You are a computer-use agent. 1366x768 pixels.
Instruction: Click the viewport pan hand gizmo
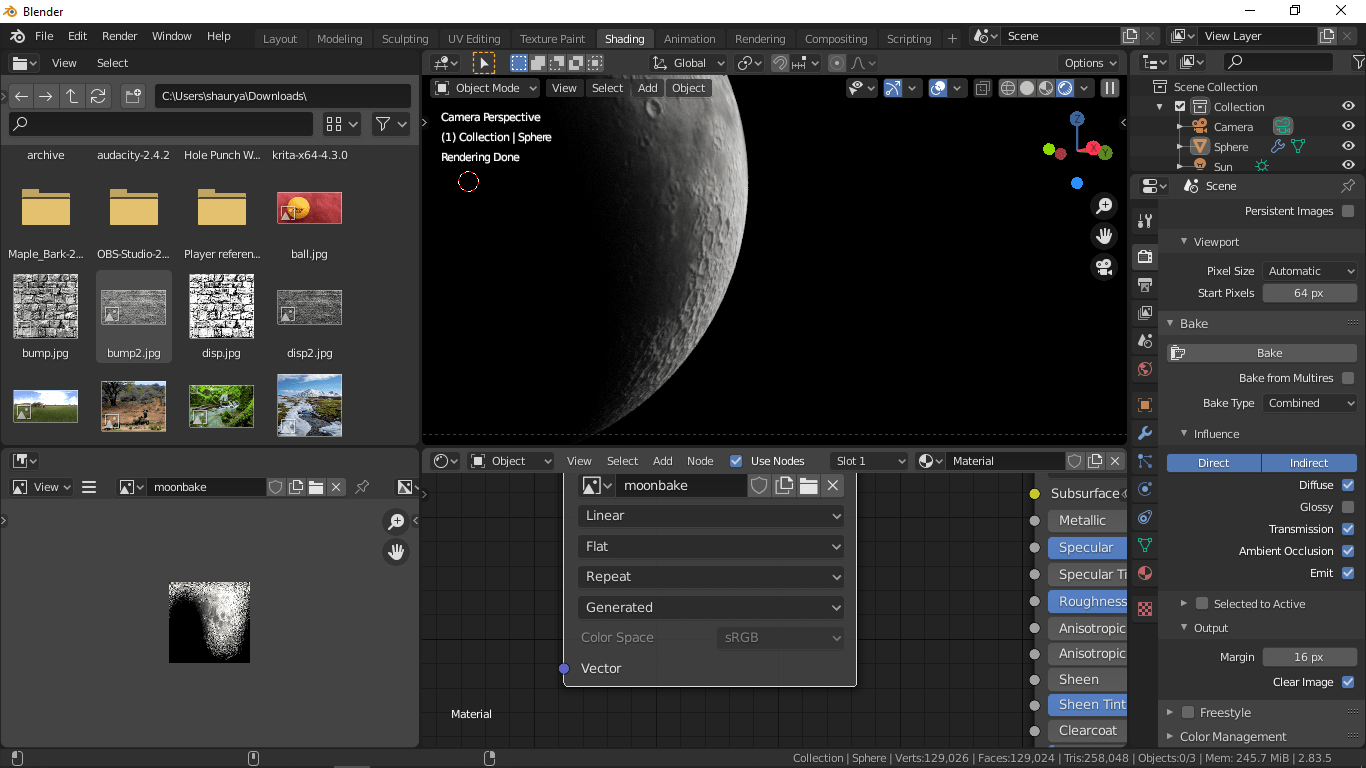point(1104,236)
